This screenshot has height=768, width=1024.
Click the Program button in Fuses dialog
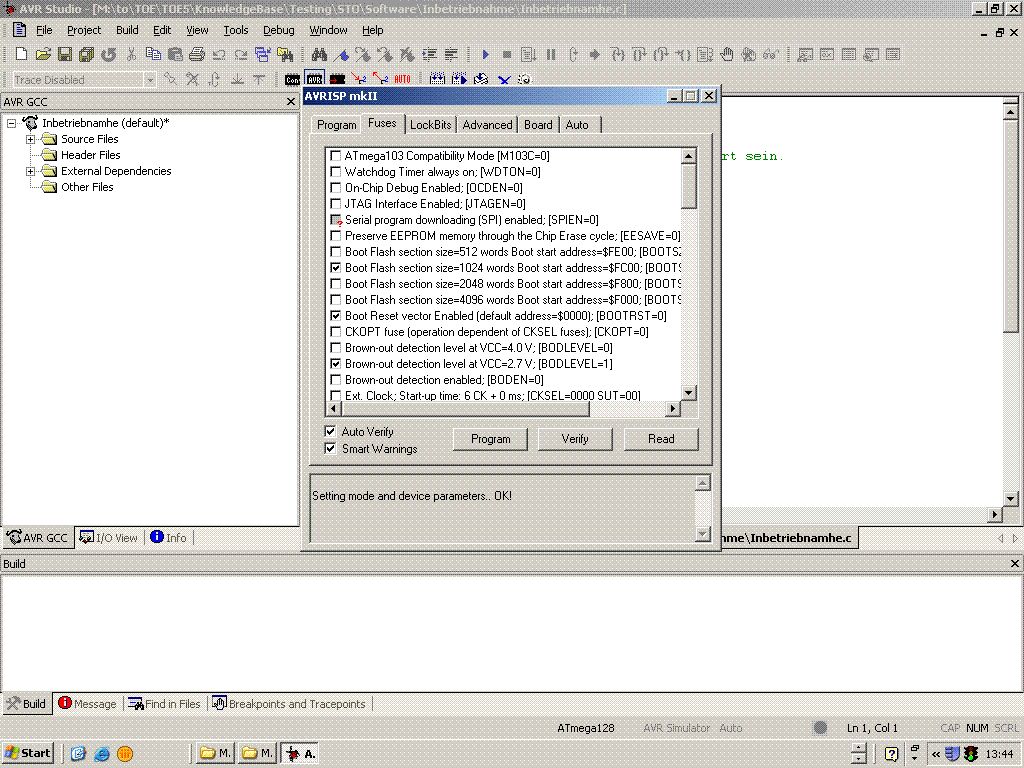[490, 439]
